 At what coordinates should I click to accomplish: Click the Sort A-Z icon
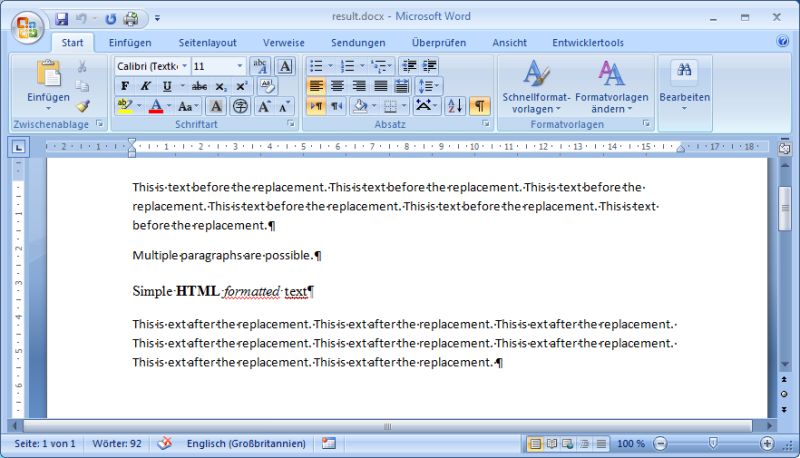pyautogui.click(x=455, y=106)
